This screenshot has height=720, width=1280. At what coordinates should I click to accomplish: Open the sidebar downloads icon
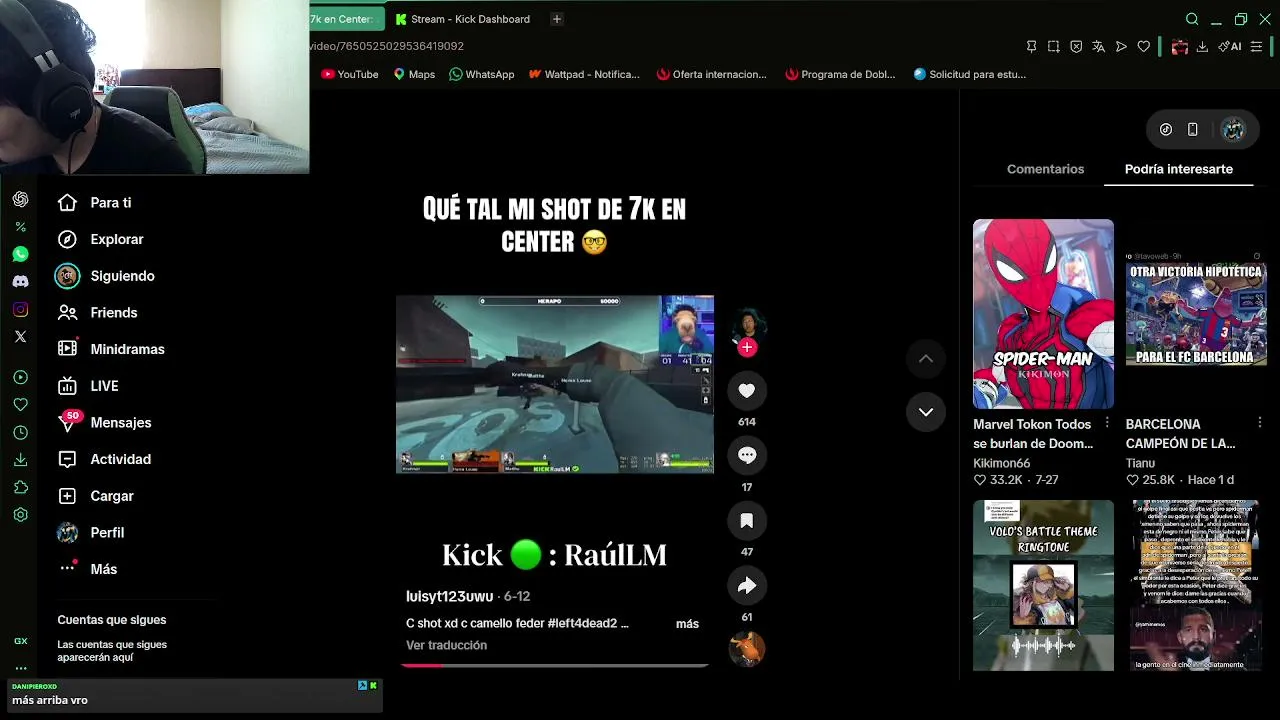click(x=20, y=460)
